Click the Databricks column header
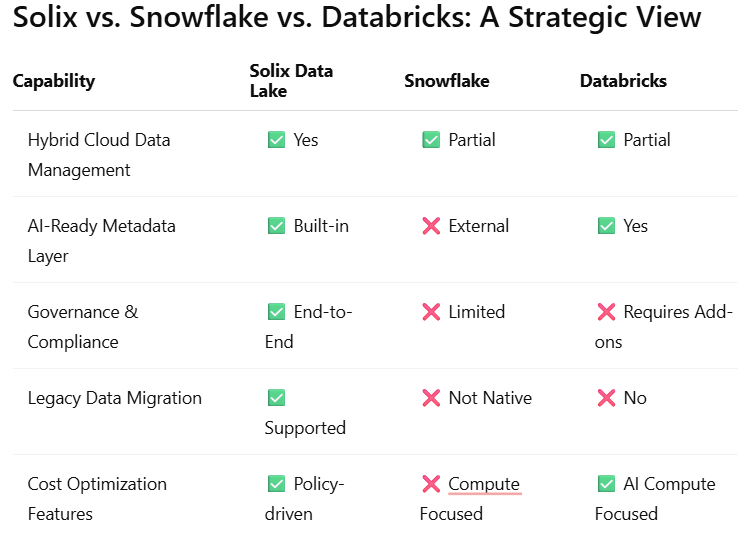The height and width of the screenshot is (537, 745). 623,81
